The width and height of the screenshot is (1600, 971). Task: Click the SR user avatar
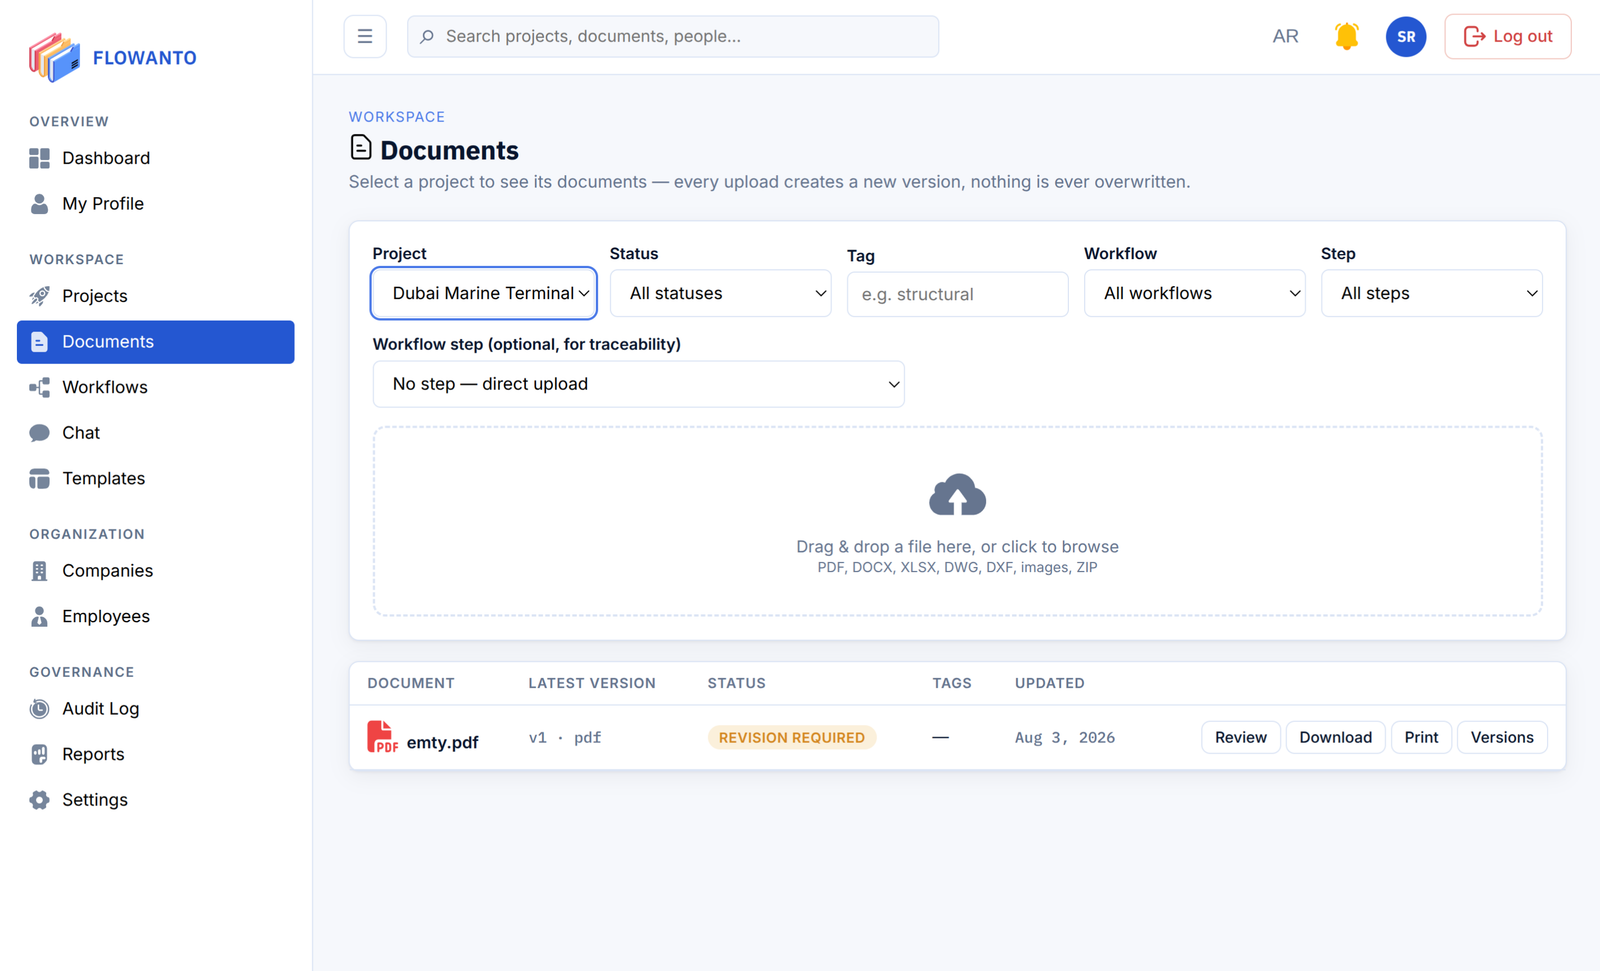1406,37
